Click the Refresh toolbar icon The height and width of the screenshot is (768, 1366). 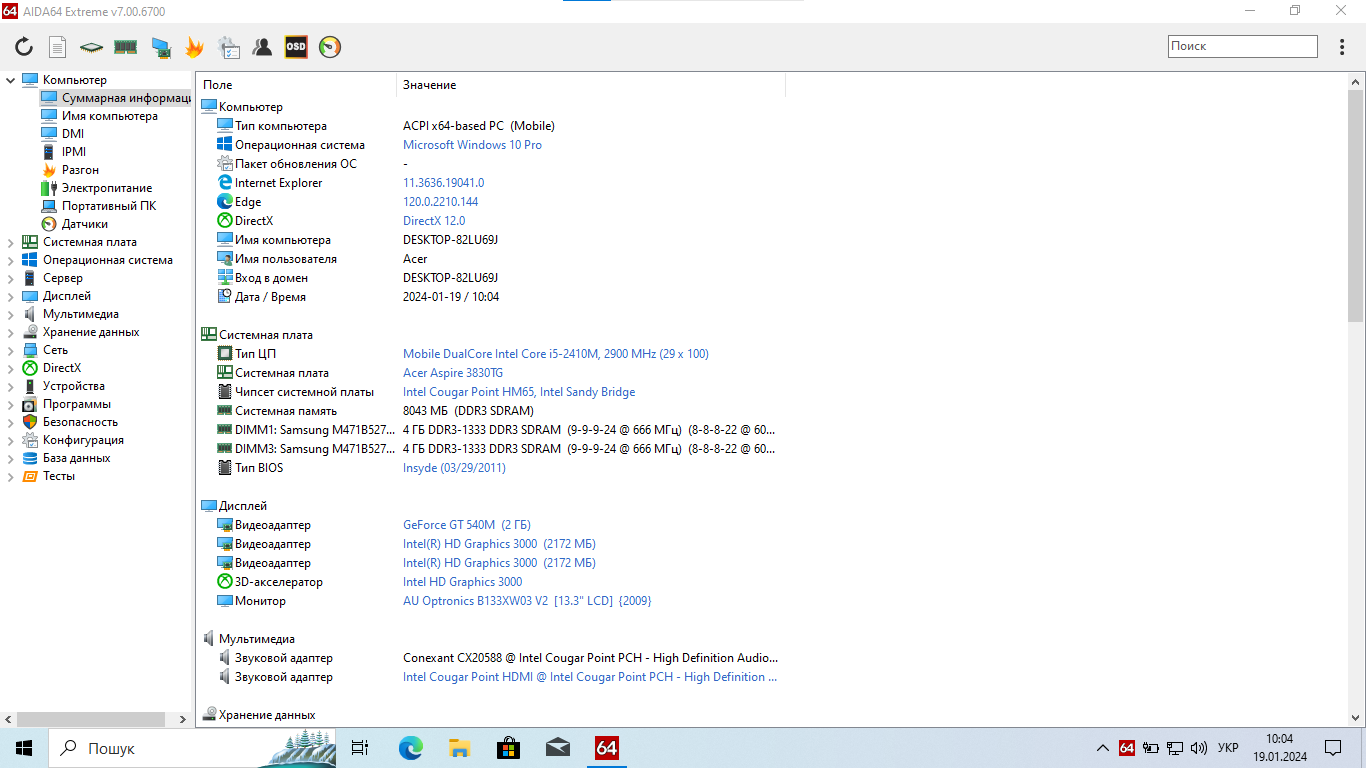24,47
